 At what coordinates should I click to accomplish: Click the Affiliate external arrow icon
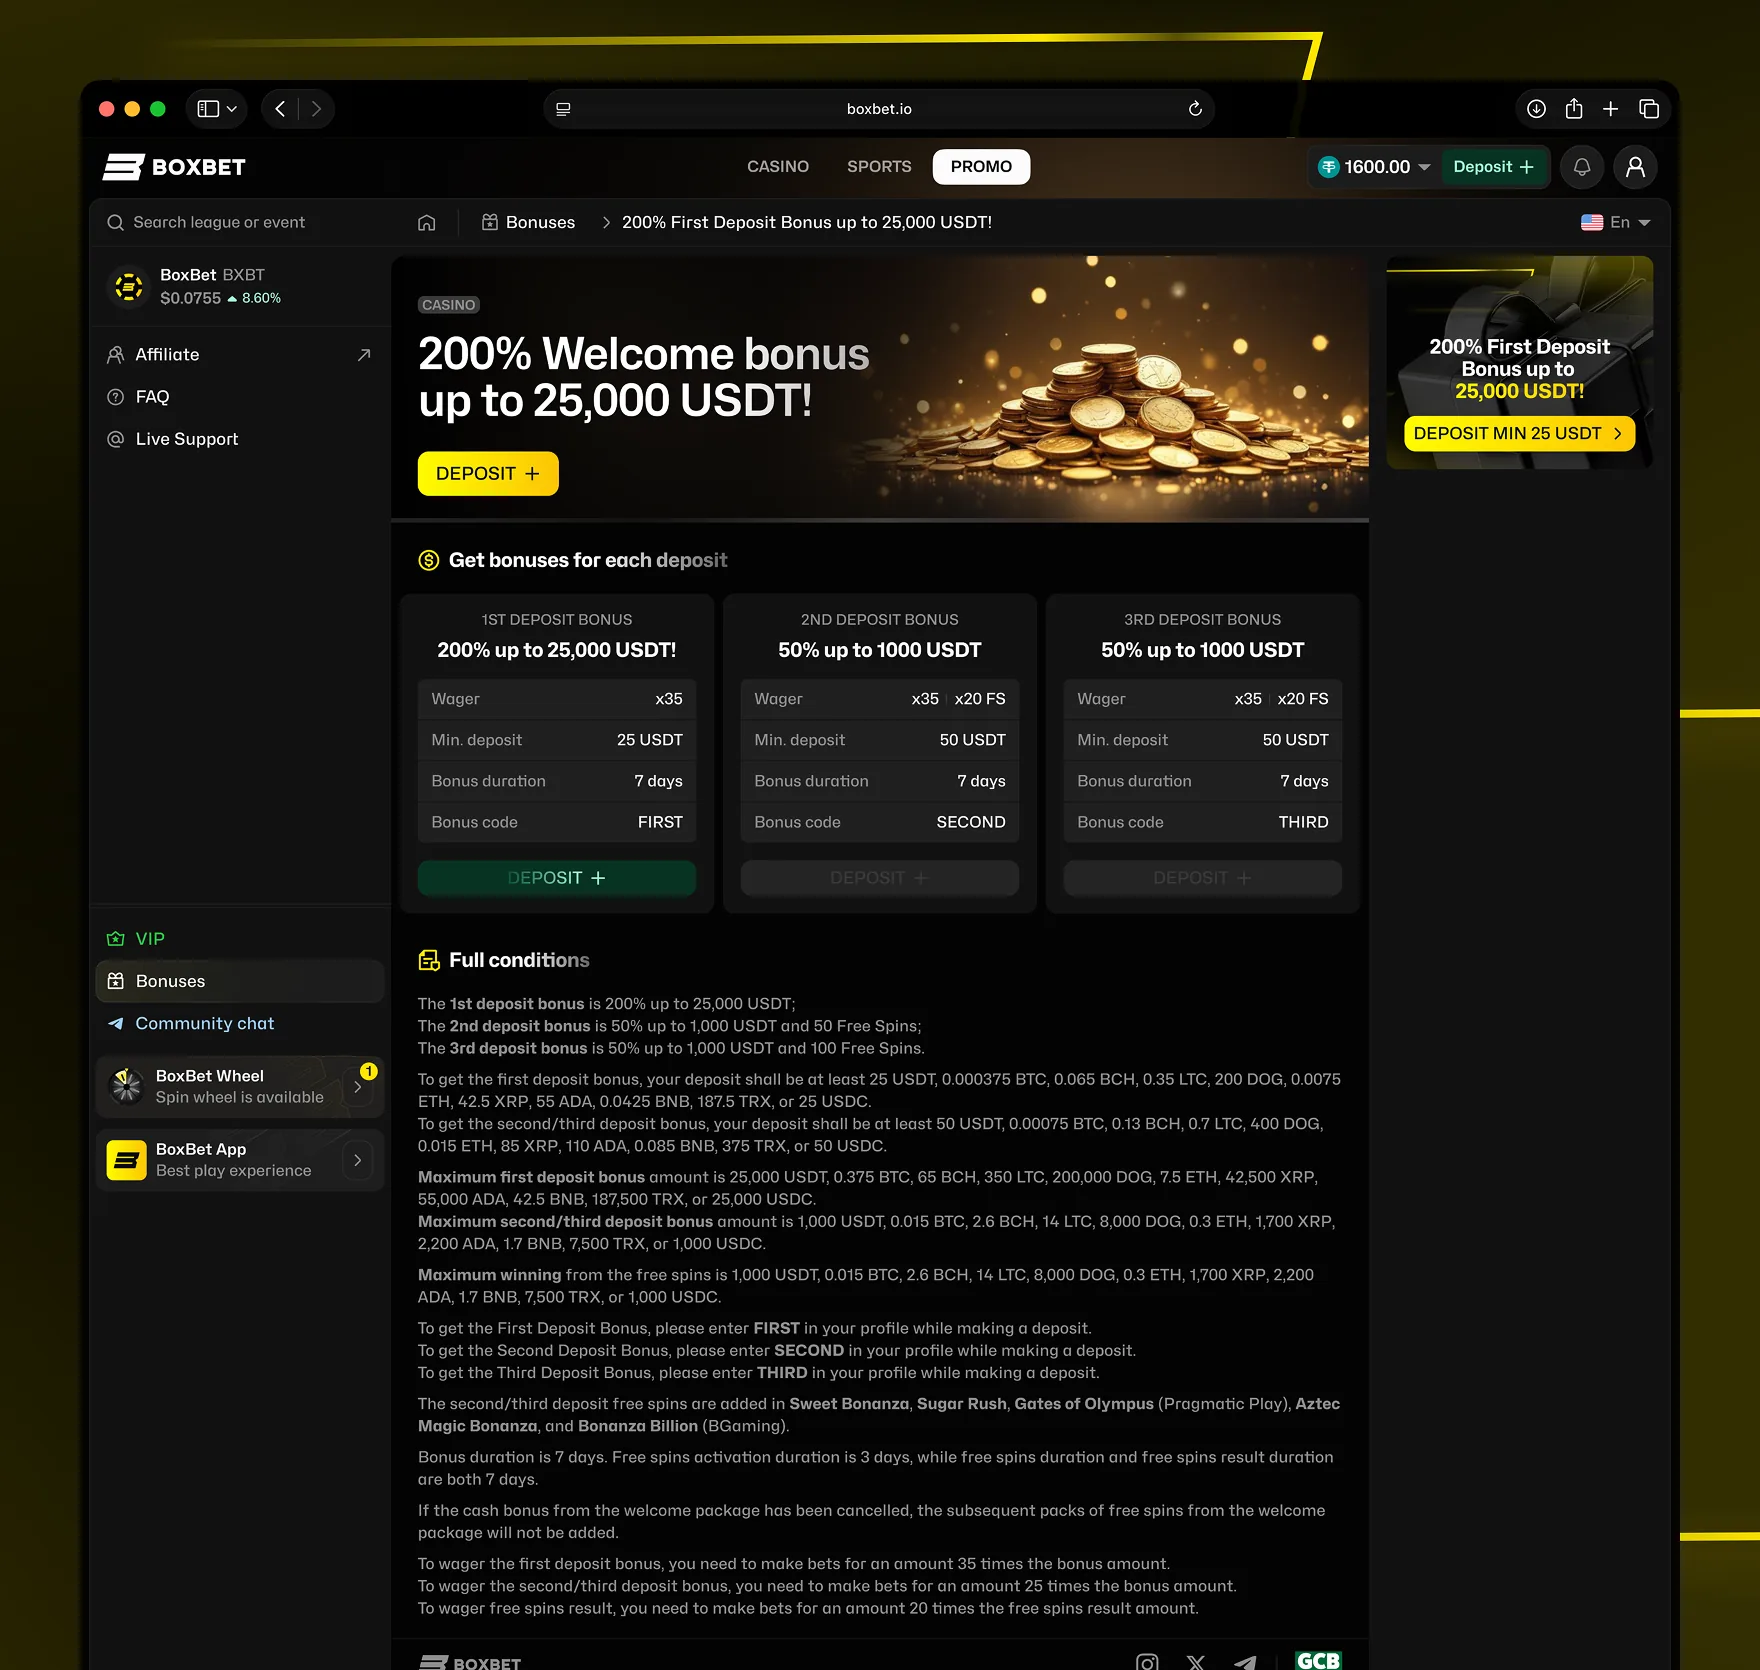364,355
